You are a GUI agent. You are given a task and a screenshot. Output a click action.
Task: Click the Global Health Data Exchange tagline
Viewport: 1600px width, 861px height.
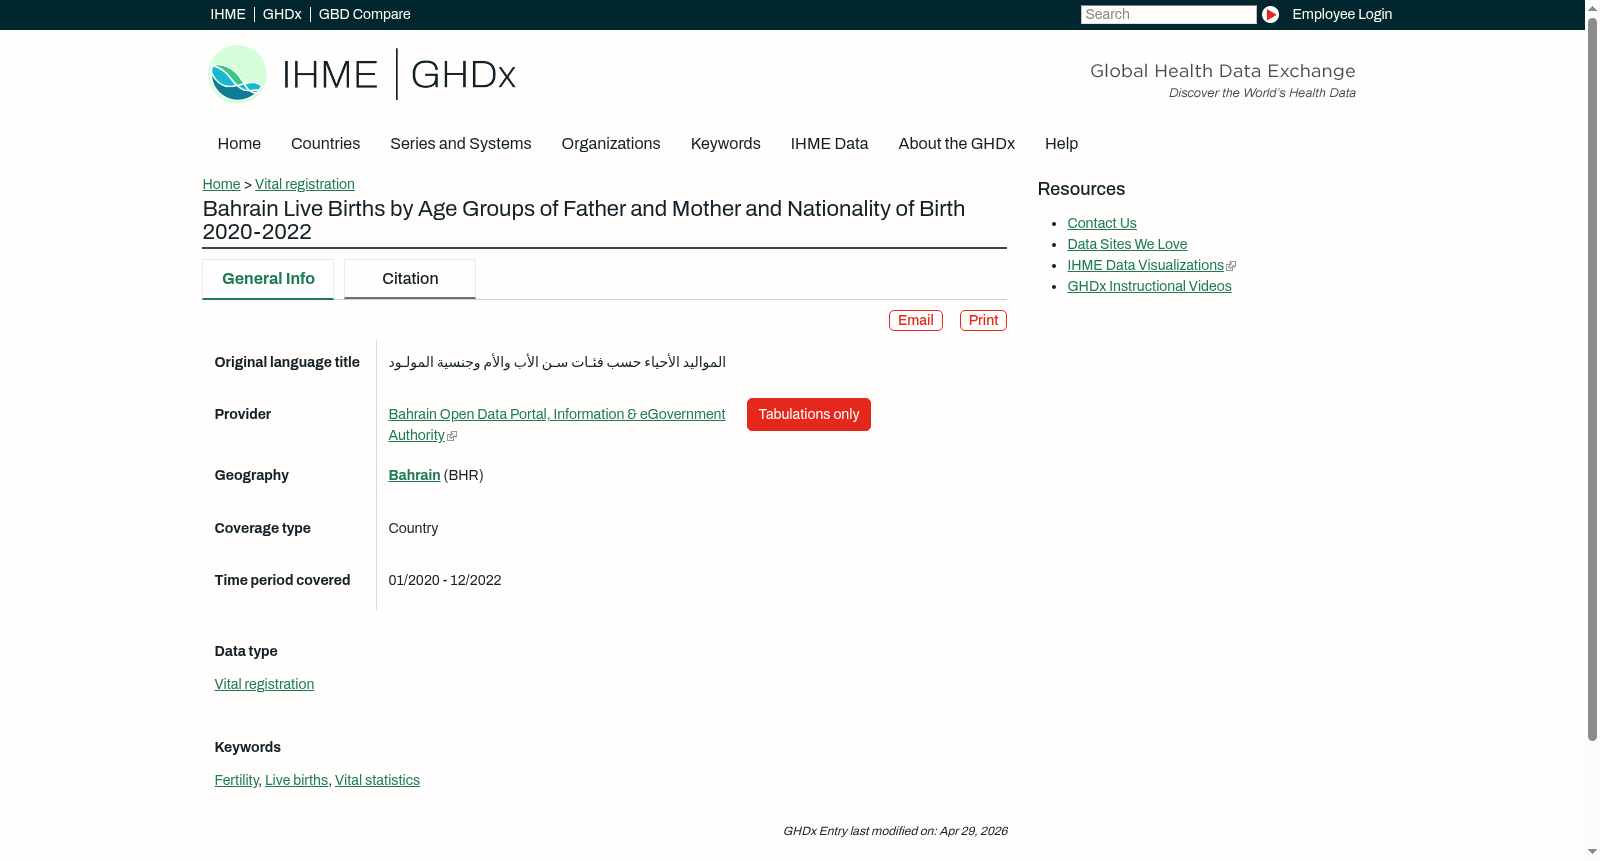1222,71
